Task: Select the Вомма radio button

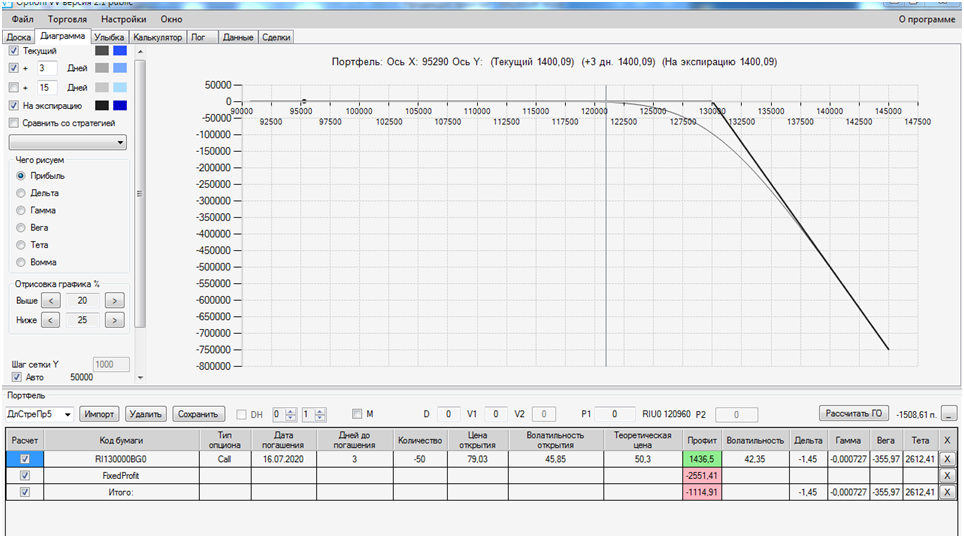Action: click(x=21, y=262)
